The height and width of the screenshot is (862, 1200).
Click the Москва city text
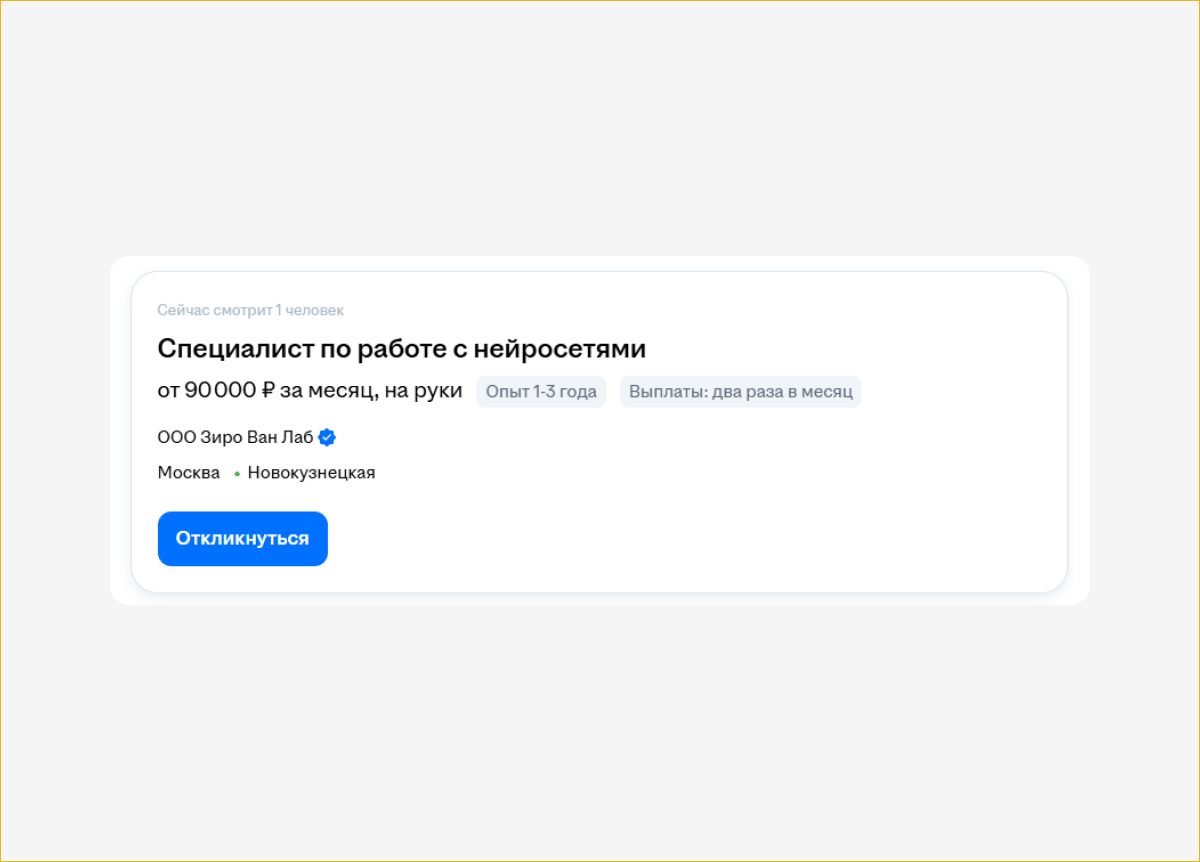[x=189, y=473]
